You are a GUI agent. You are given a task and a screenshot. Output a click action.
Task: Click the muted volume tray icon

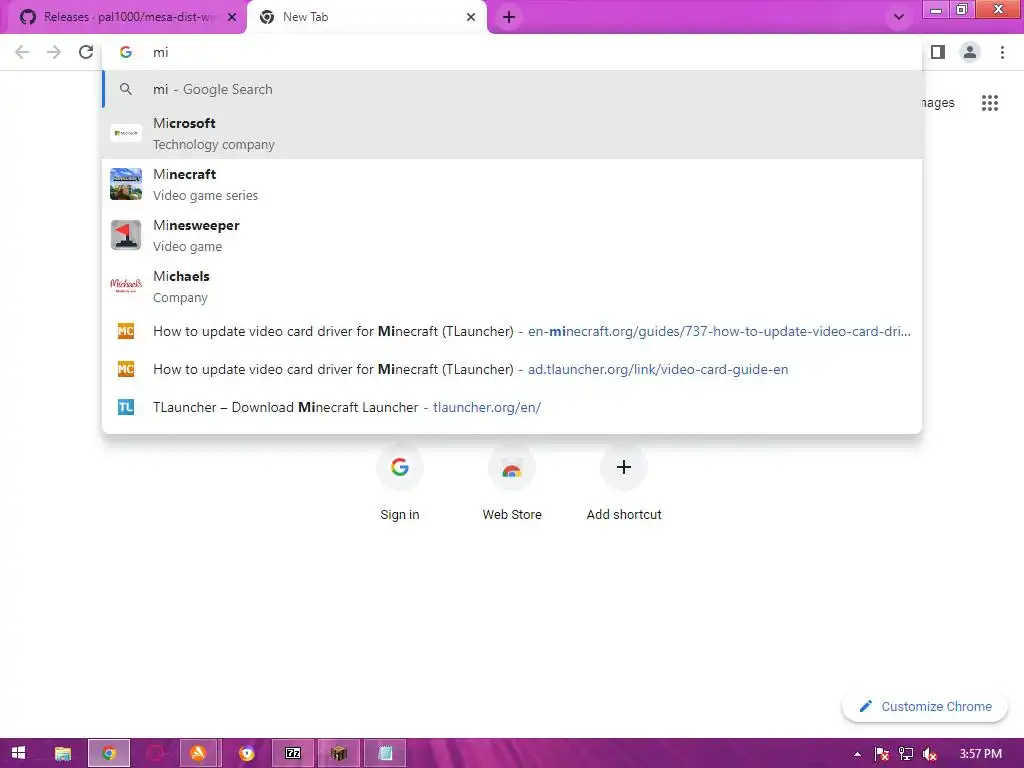click(930, 754)
